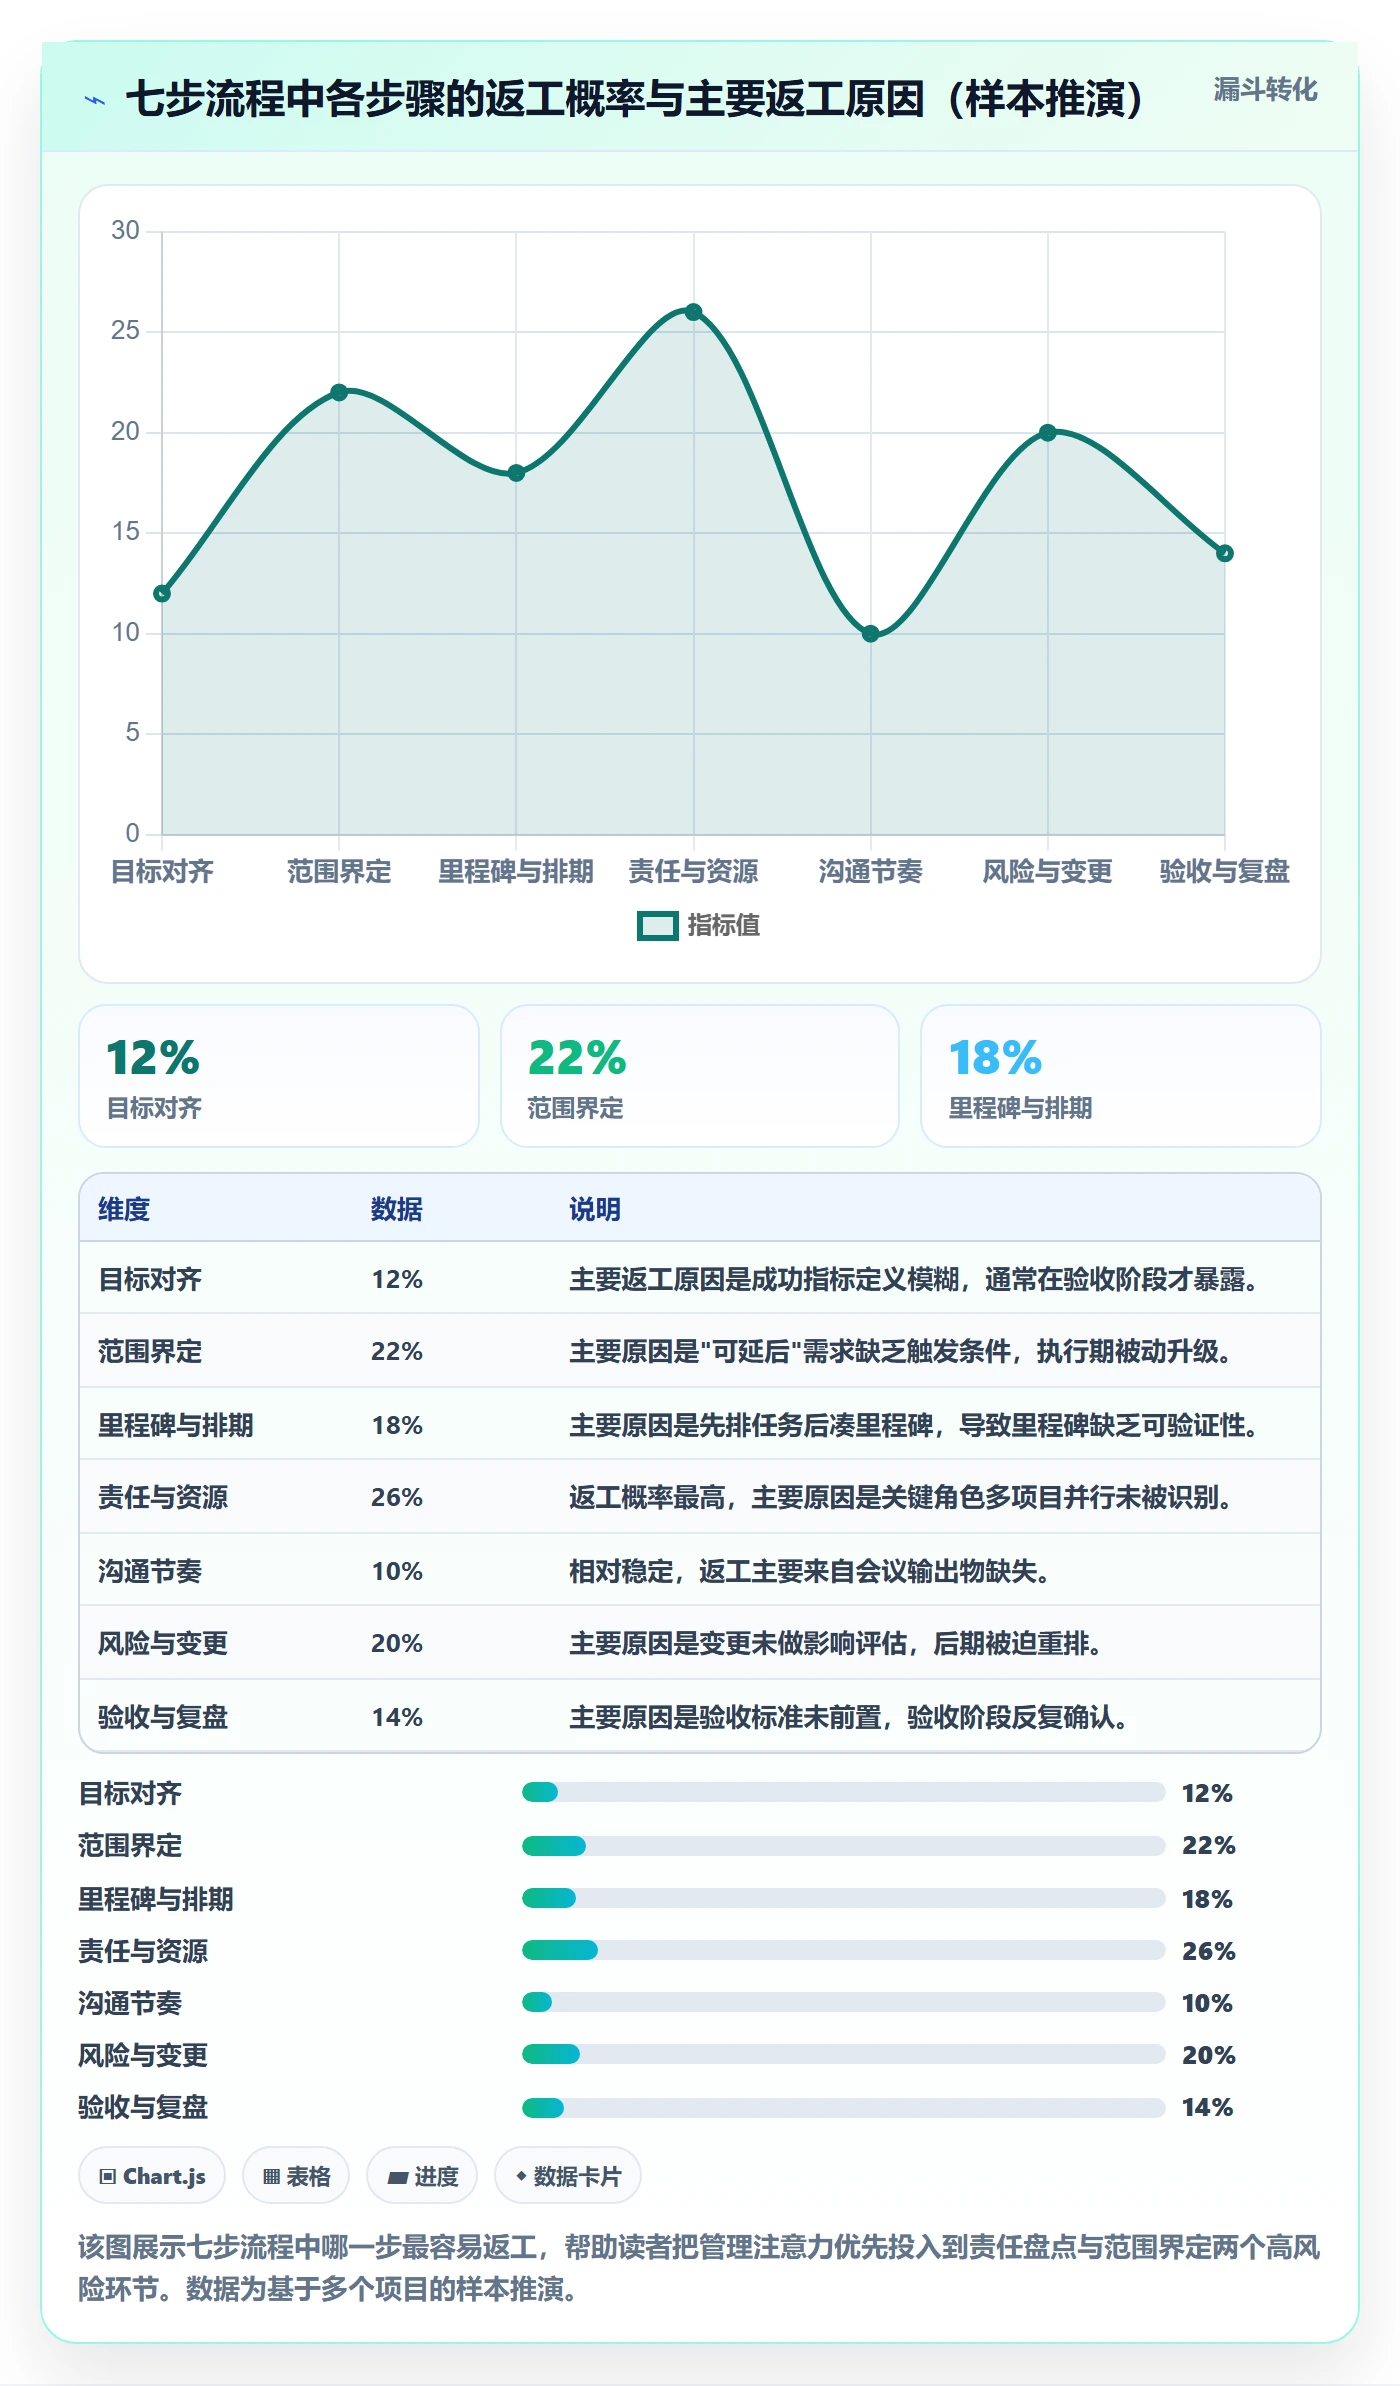Click the lightning icon beside the title
Screen dimensions: 1400x2386
coord(95,100)
